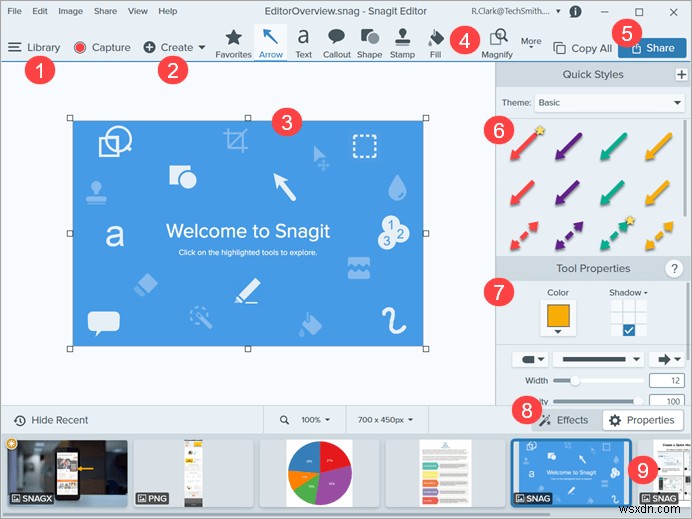The height and width of the screenshot is (519, 692).
Task: Click the info icon in title bar
Action: 575,11
